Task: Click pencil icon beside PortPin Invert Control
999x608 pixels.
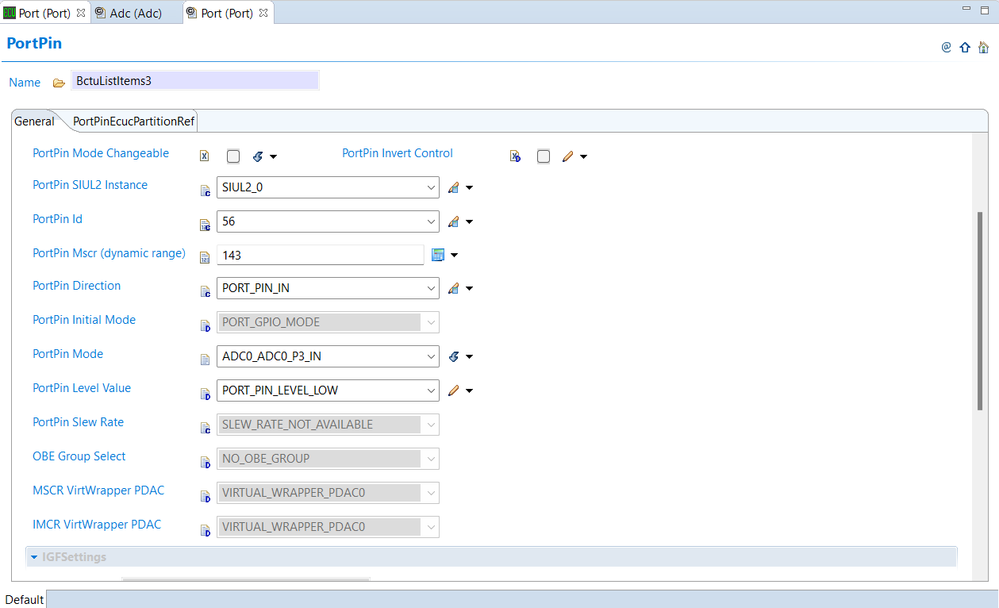Action: (568, 156)
